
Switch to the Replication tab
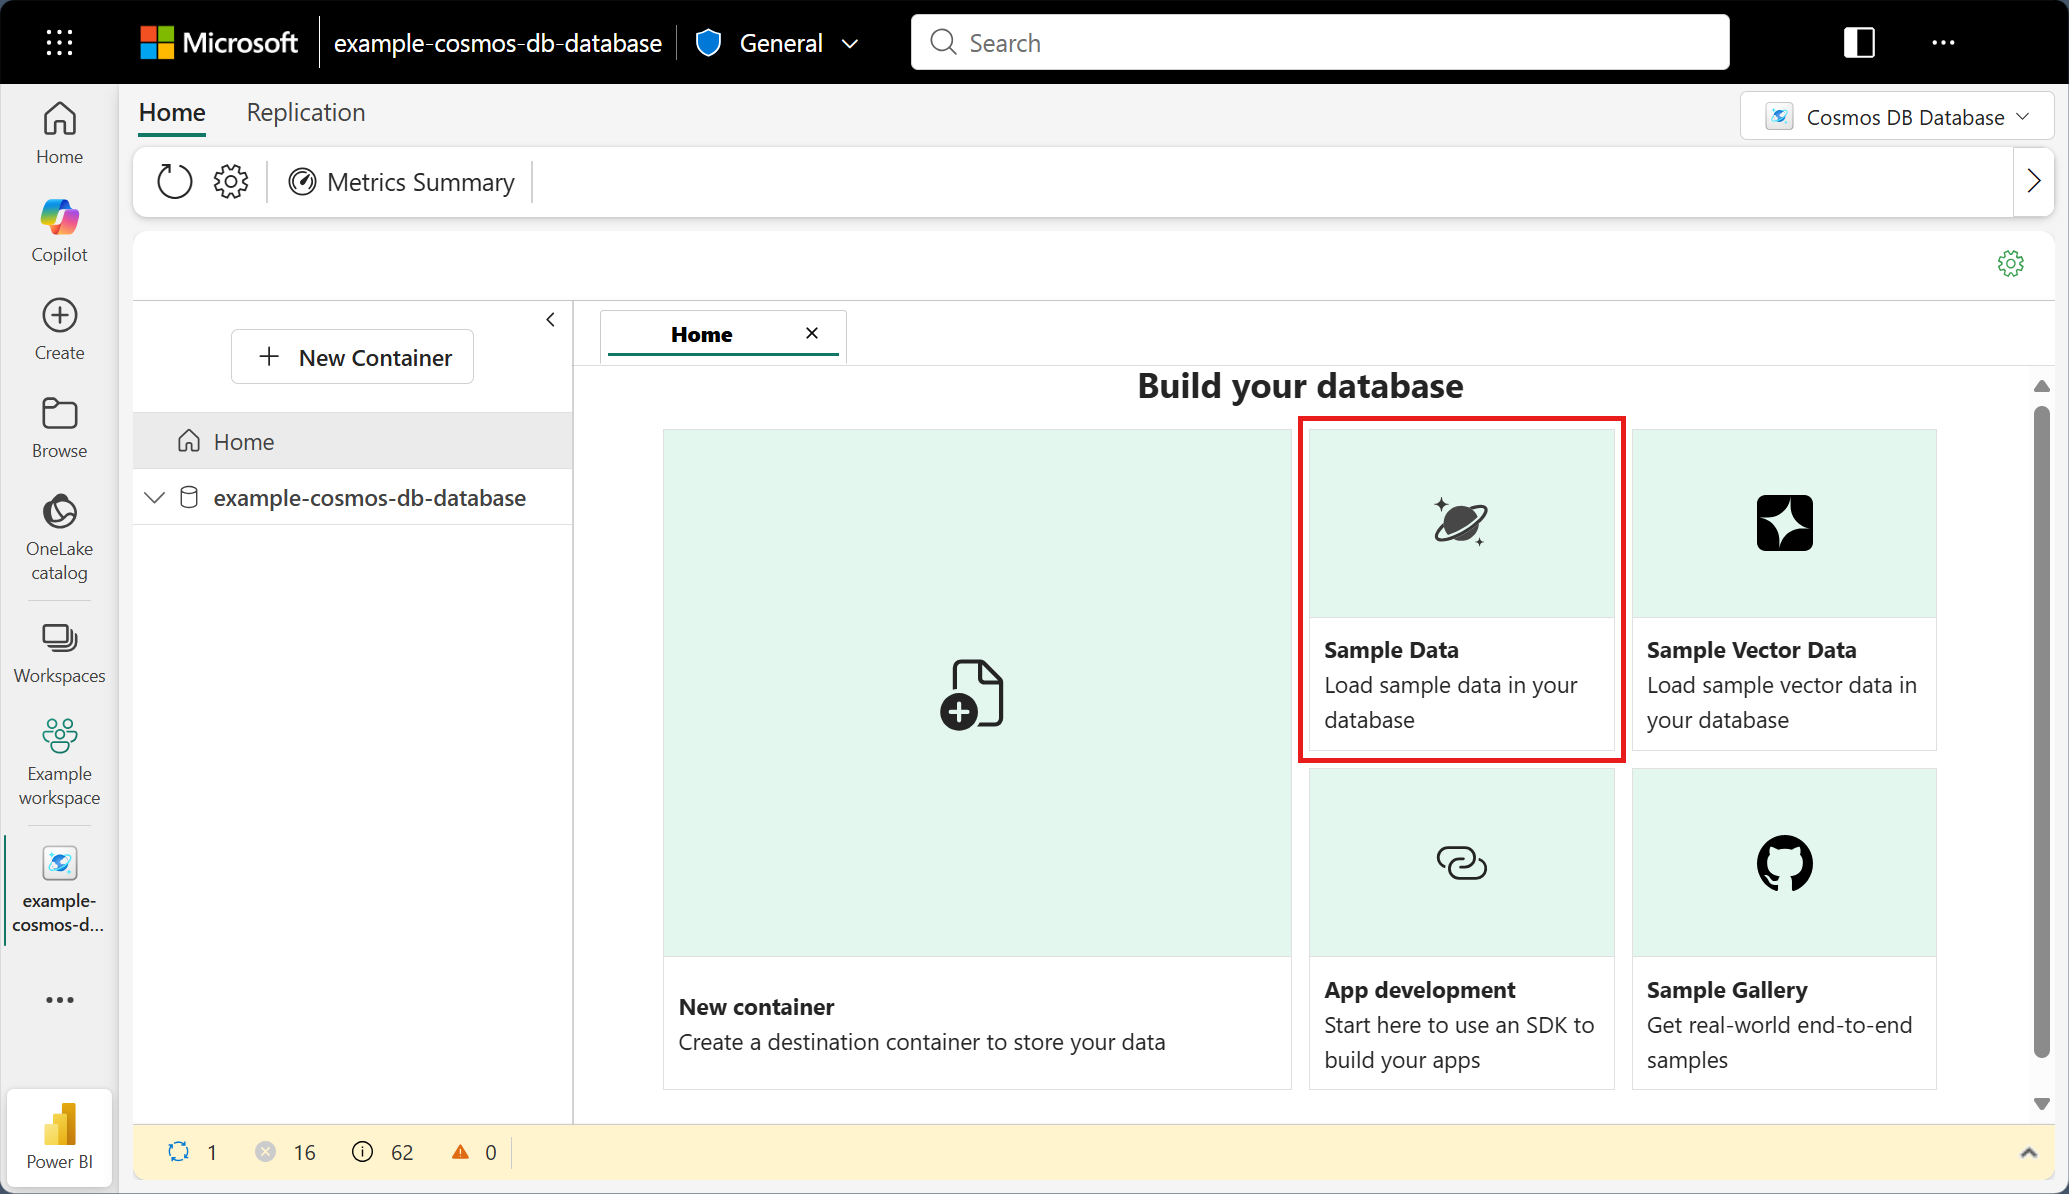click(x=306, y=112)
